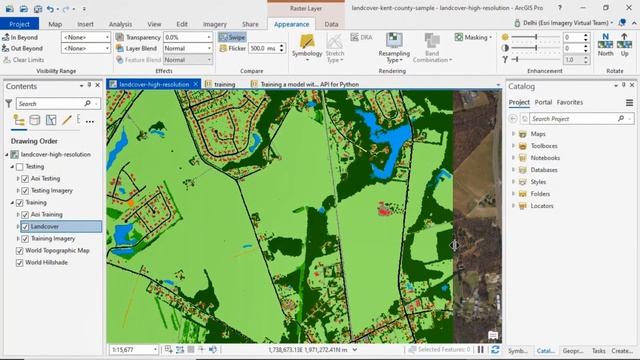Expand the Toolboxes catalog node
Screen dimensions: 640x360
[x=513, y=146]
